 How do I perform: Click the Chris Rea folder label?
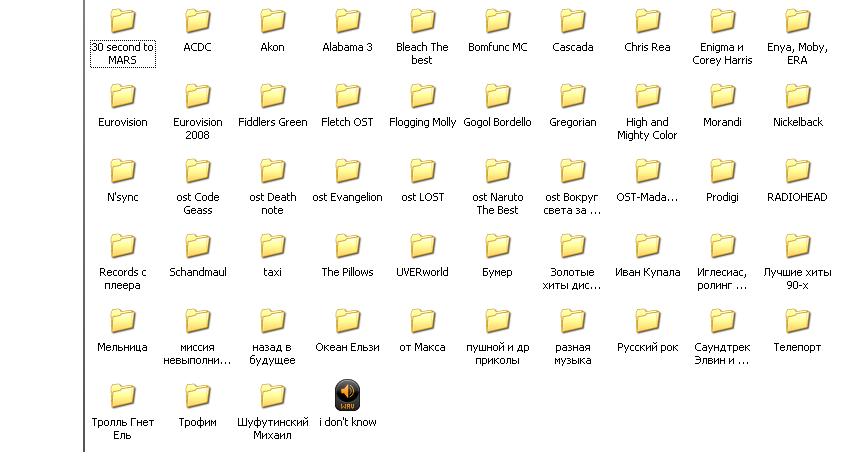[647, 47]
